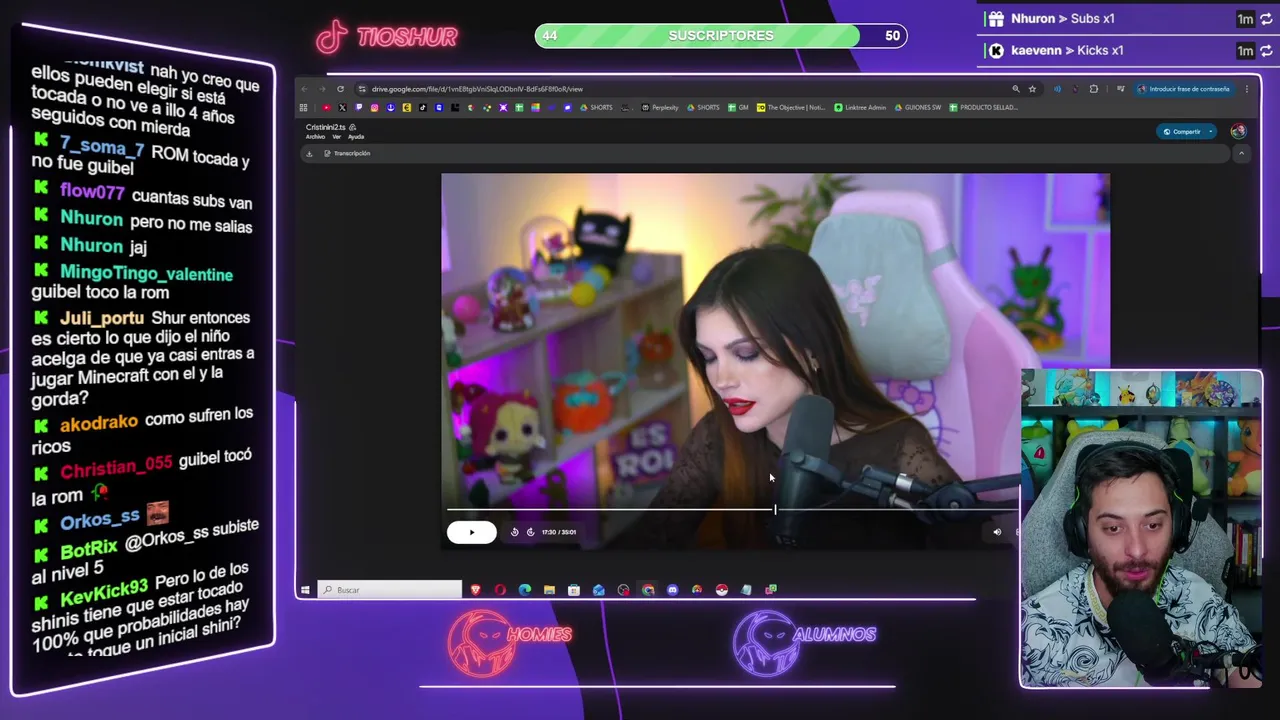Click the SUSCRIPTORES goal progress bar
Viewport: 1280px width, 720px height.
tap(721, 36)
